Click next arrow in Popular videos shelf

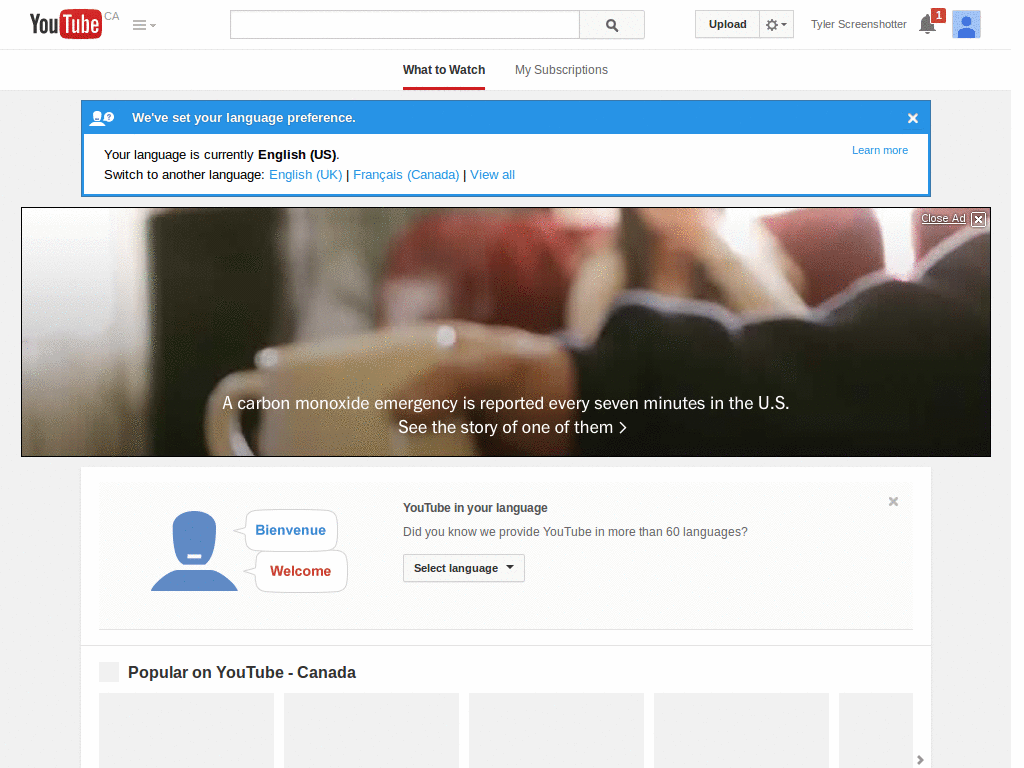point(920,760)
